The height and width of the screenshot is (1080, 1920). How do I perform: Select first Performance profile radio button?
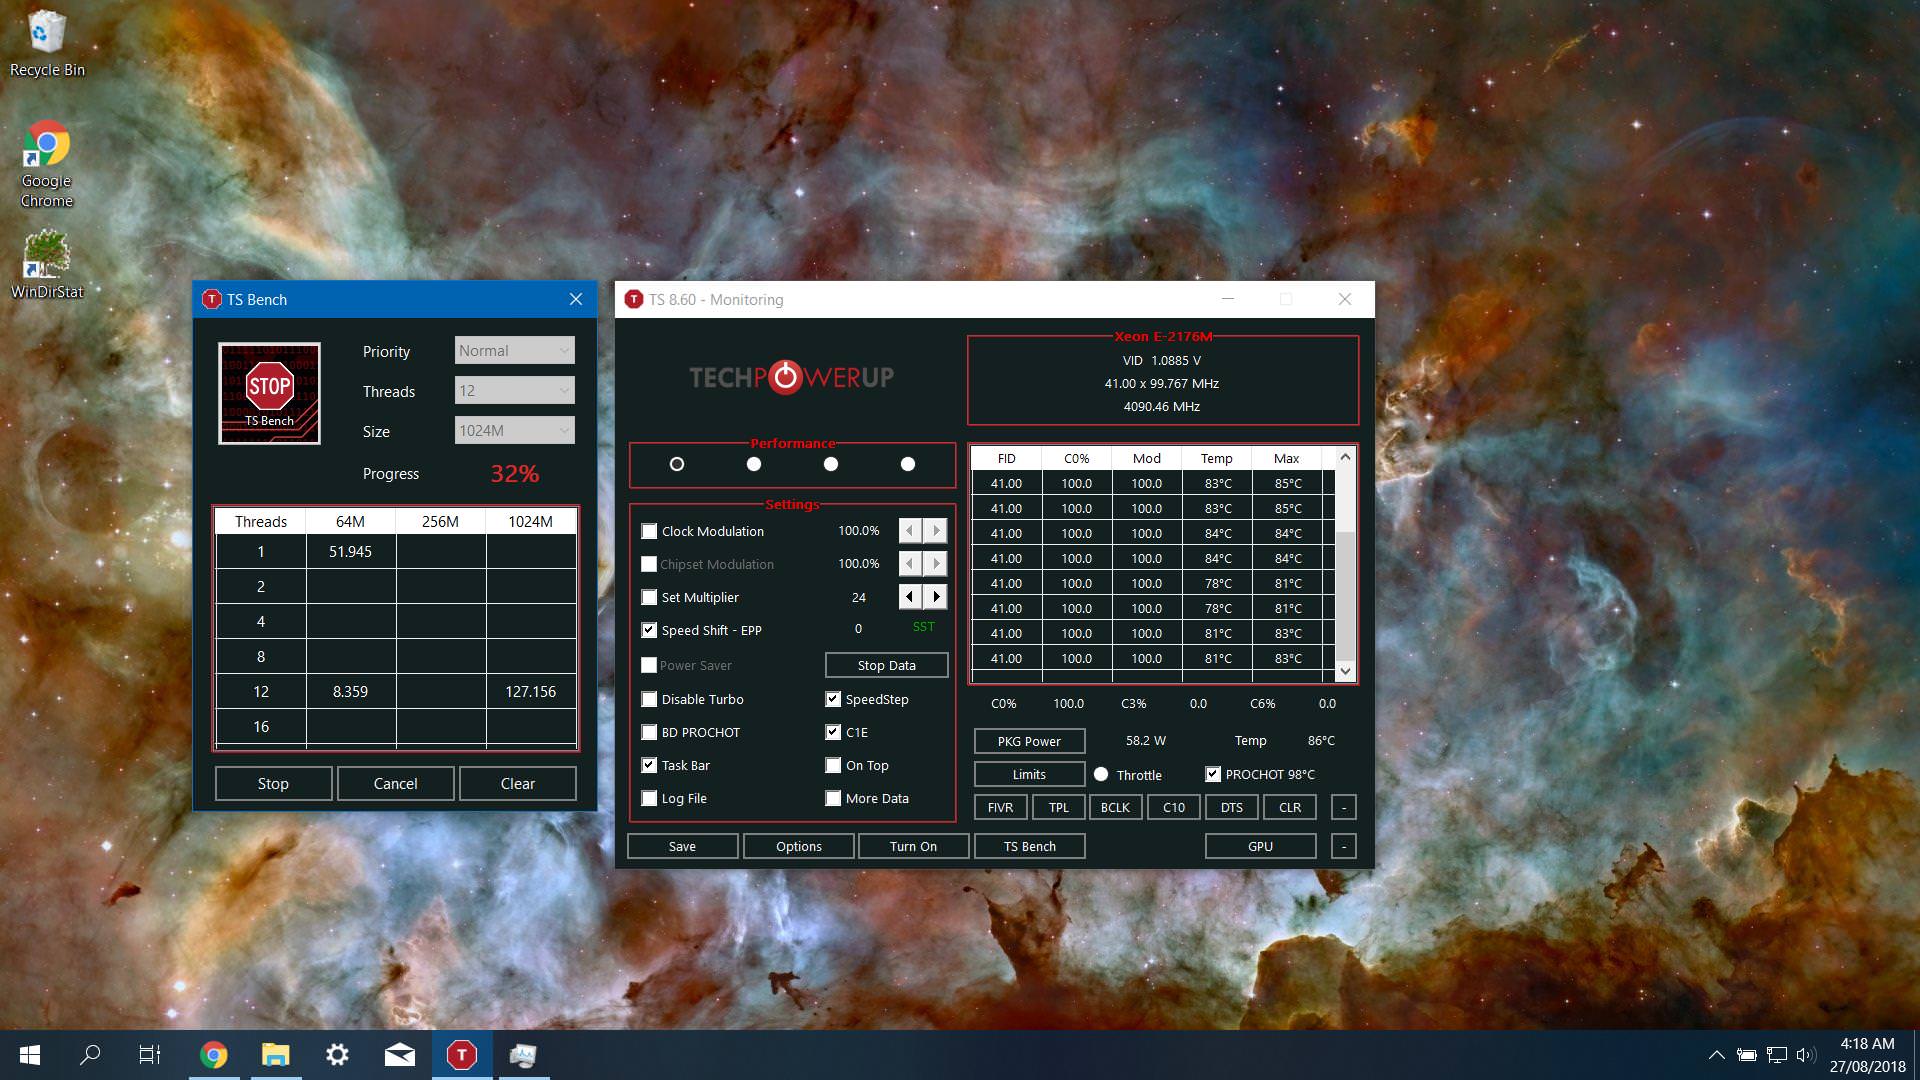pos(677,464)
